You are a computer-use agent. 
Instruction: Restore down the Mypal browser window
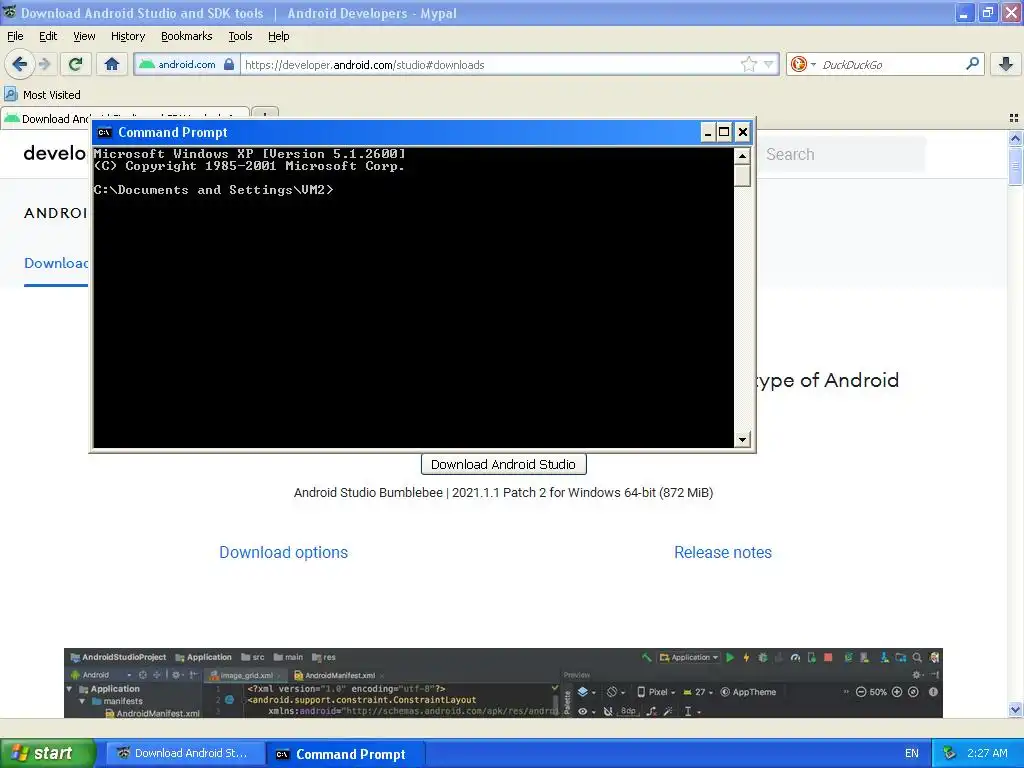[988, 13]
